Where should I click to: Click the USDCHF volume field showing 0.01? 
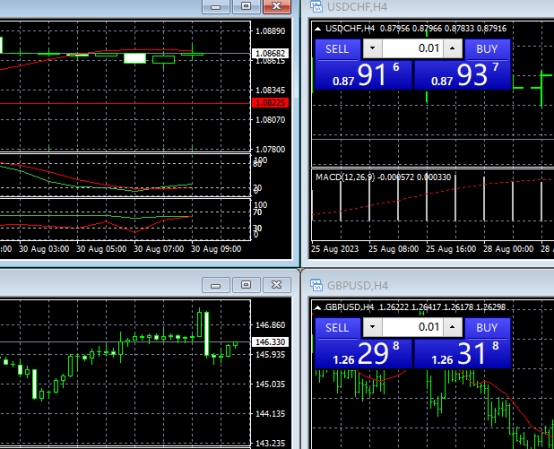[x=413, y=48]
